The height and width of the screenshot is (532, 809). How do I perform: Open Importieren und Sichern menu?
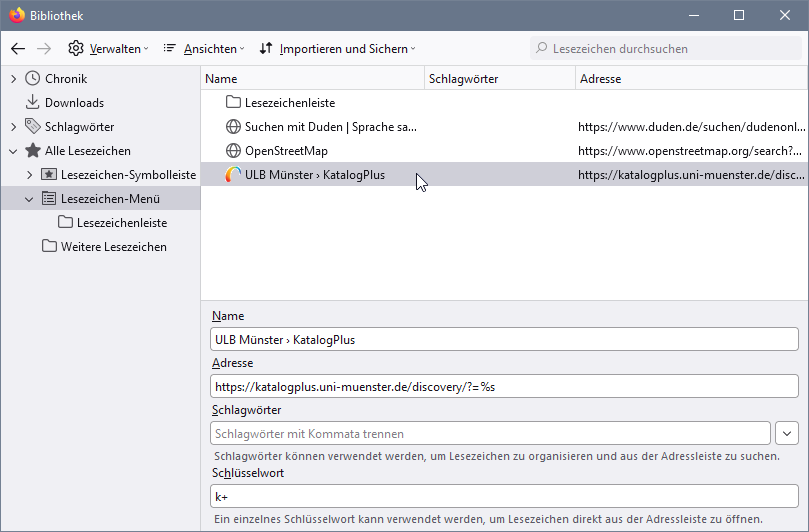[337, 49]
